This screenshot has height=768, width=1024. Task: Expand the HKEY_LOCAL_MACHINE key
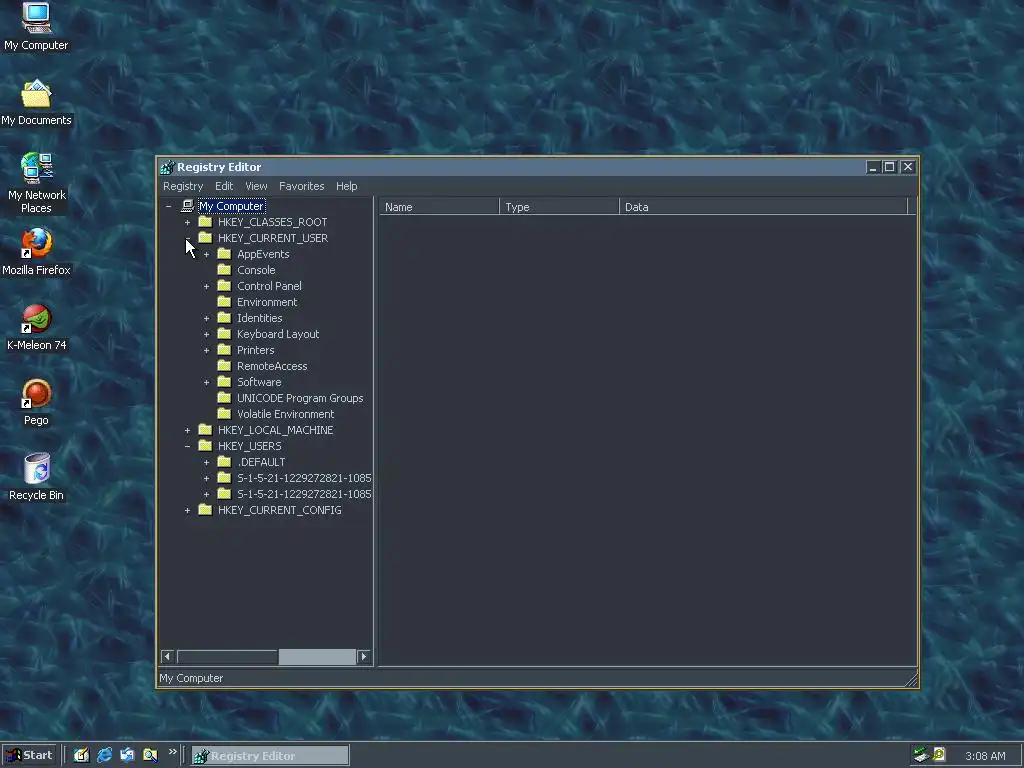[x=187, y=430]
